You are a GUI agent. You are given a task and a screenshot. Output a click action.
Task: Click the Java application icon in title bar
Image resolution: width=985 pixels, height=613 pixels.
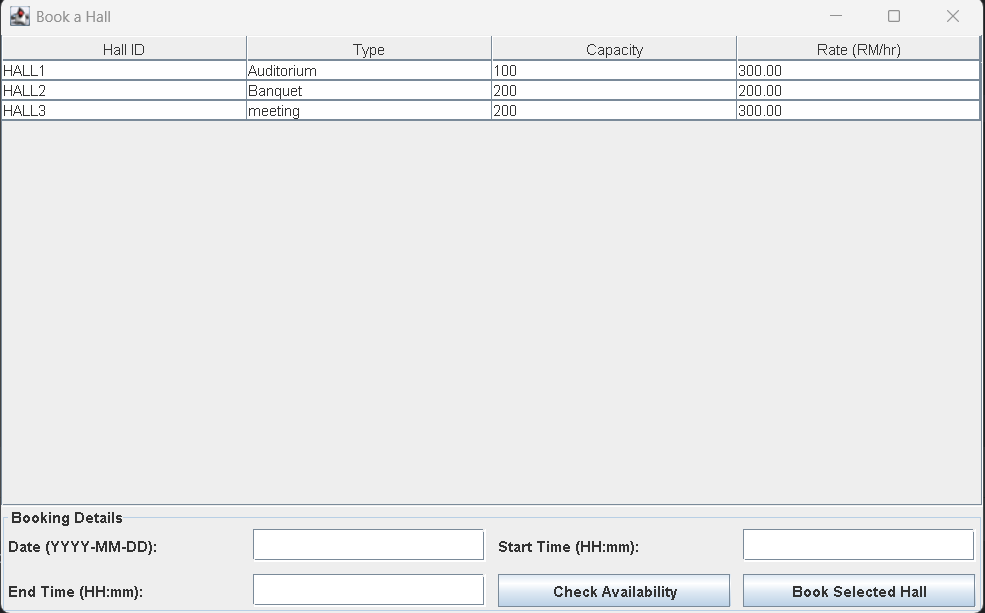click(20, 16)
